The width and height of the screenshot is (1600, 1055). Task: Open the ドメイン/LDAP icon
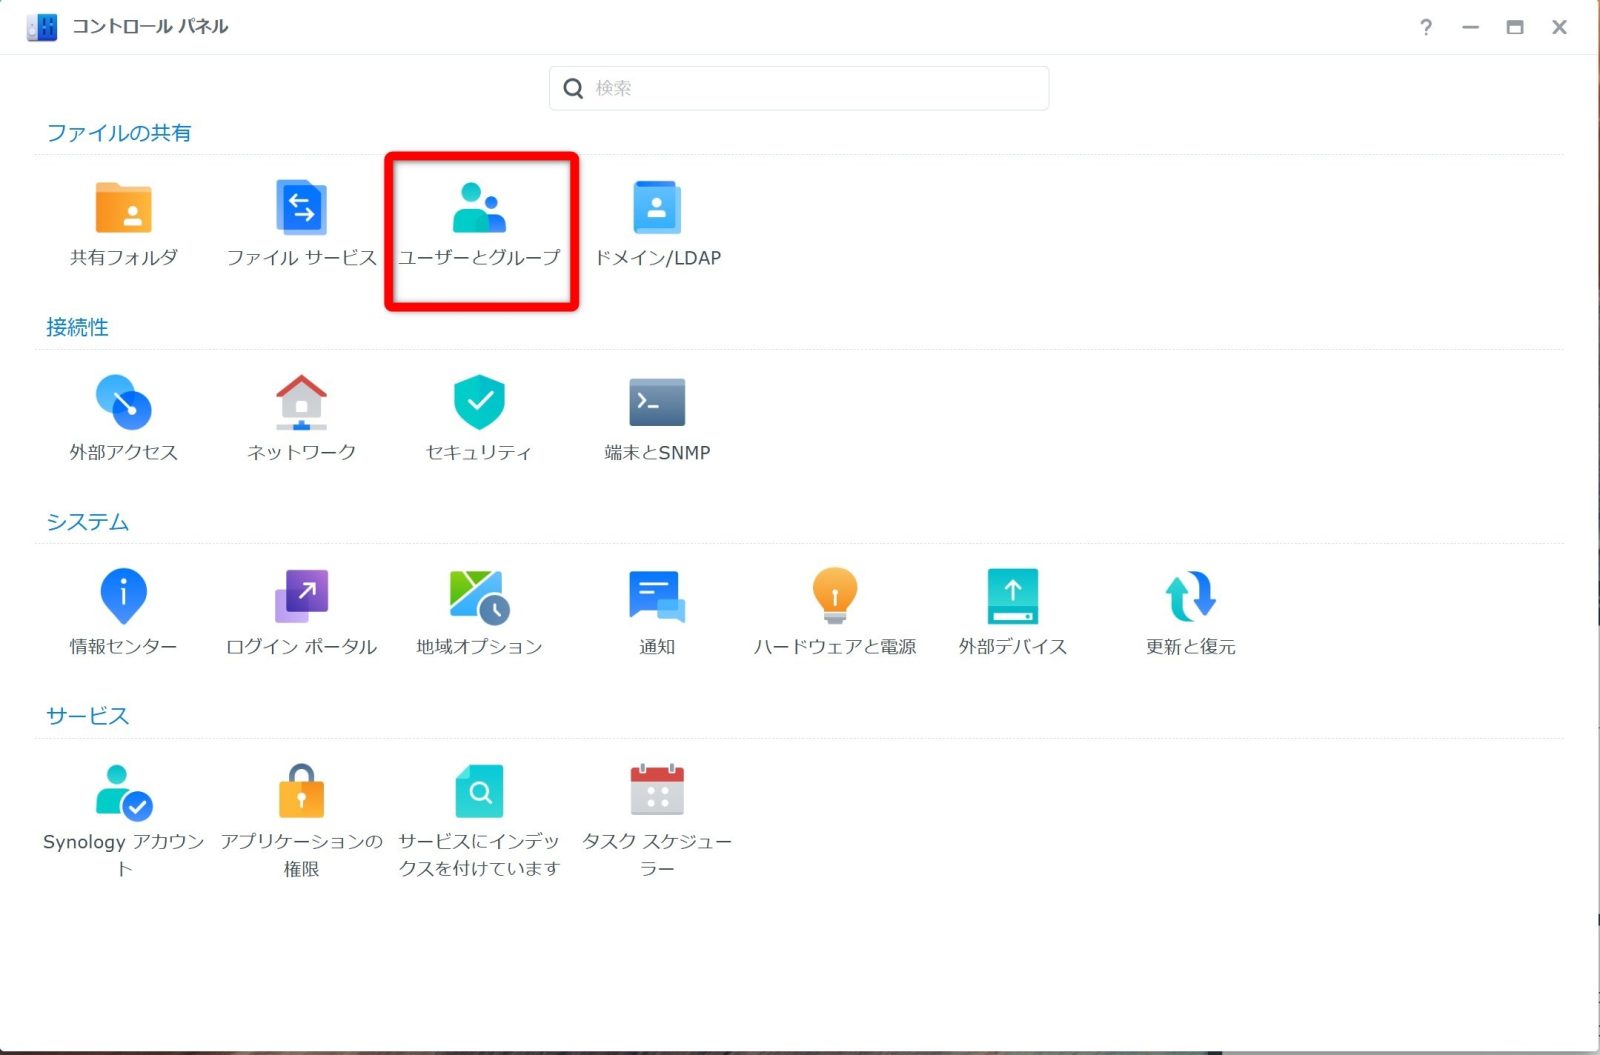pyautogui.click(x=657, y=208)
